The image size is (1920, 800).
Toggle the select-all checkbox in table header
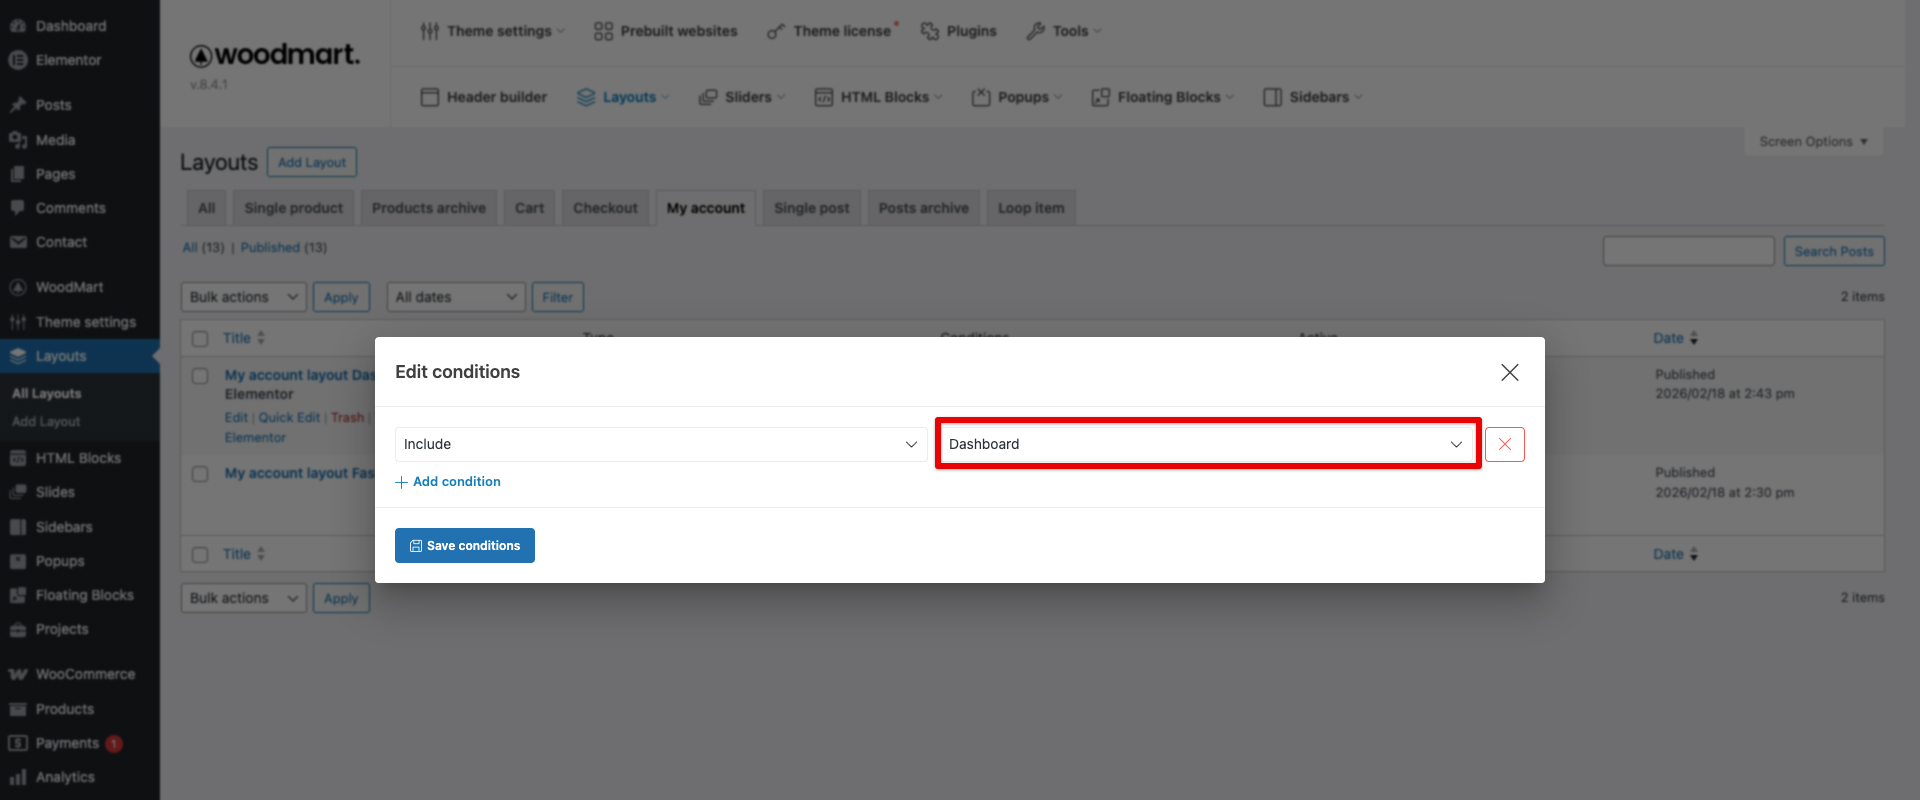(x=200, y=339)
